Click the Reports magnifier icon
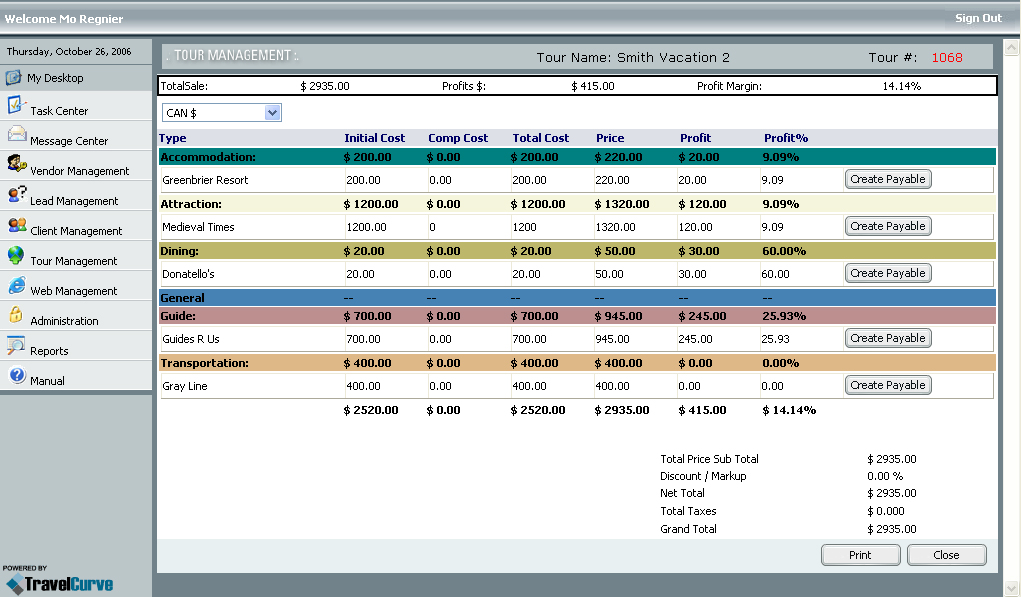1022x597 pixels. click(16, 345)
